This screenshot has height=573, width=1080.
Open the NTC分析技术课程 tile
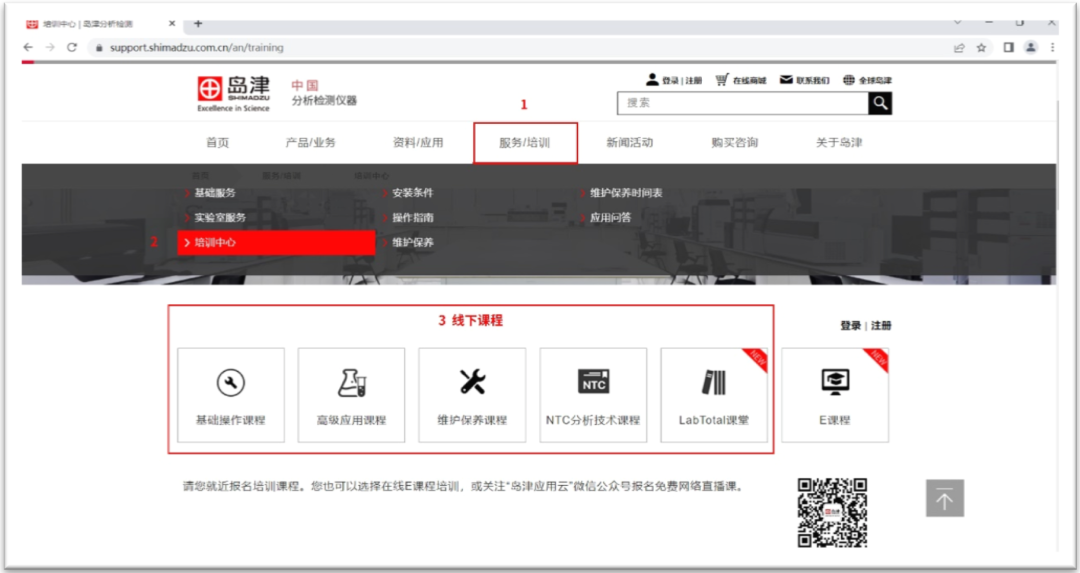tap(593, 394)
